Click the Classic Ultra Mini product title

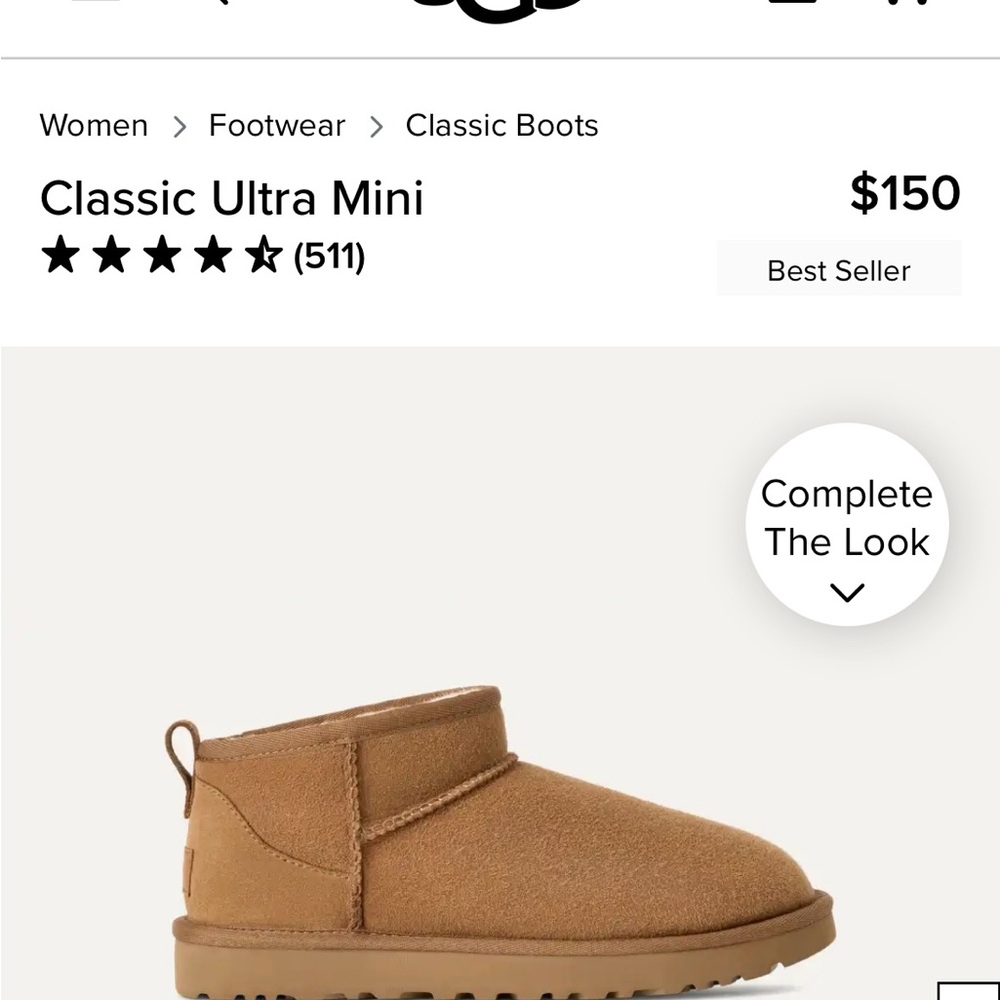tap(231, 199)
